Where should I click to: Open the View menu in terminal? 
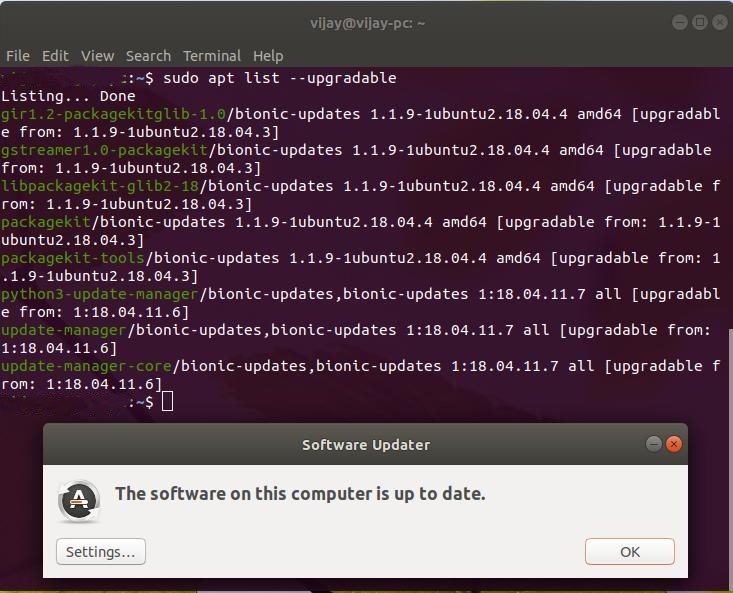coord(97,56)
